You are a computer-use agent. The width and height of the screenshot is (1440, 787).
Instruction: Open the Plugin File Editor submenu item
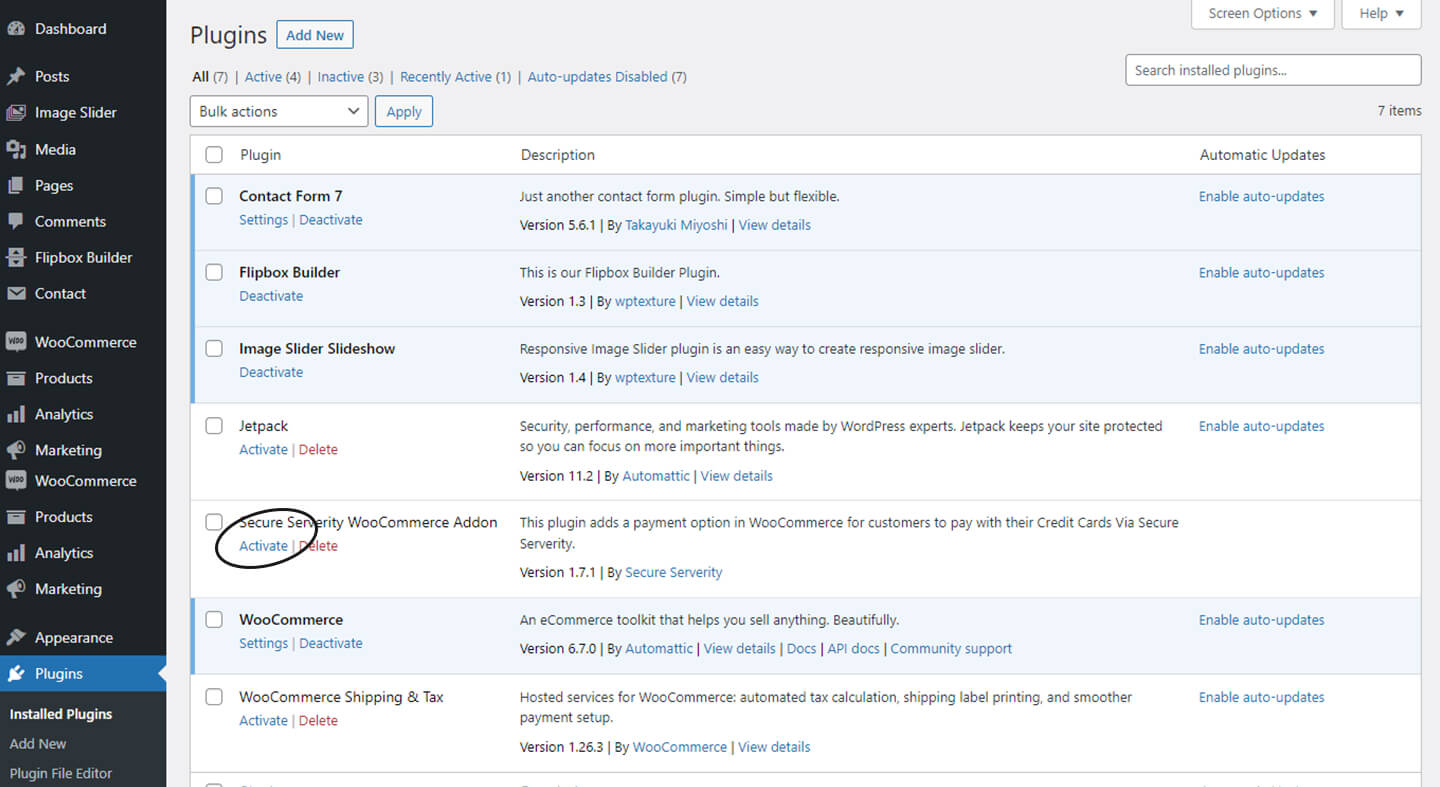pyautogui.click(x=61, y=773)
